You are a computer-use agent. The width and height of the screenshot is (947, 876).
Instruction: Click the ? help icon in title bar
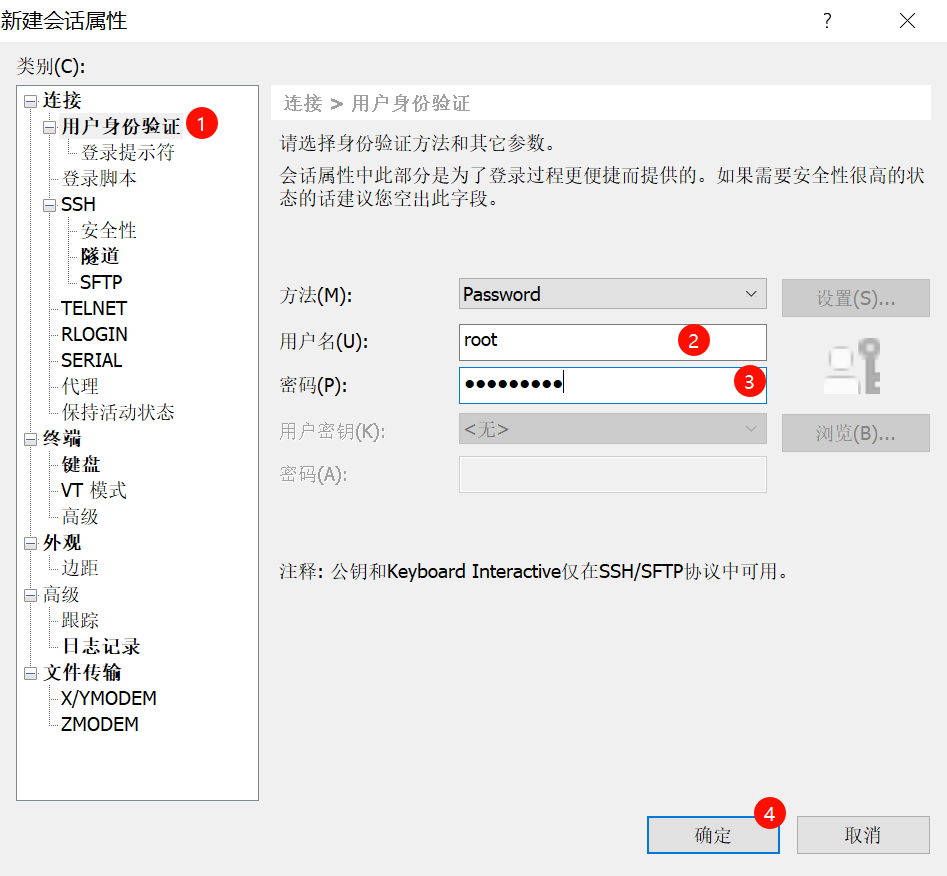pos(827,21)
